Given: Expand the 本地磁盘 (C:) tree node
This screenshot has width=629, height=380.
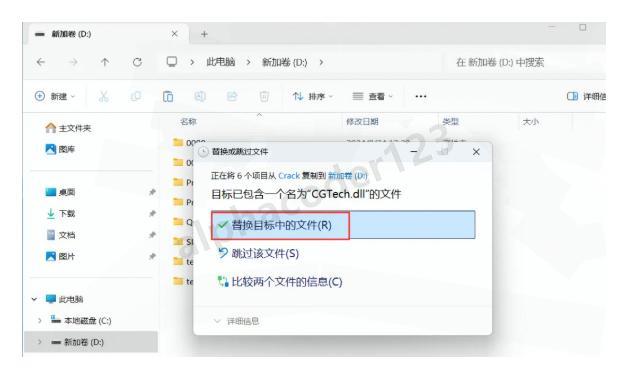Looking at the screenshot, I should (x=39, y=321).
